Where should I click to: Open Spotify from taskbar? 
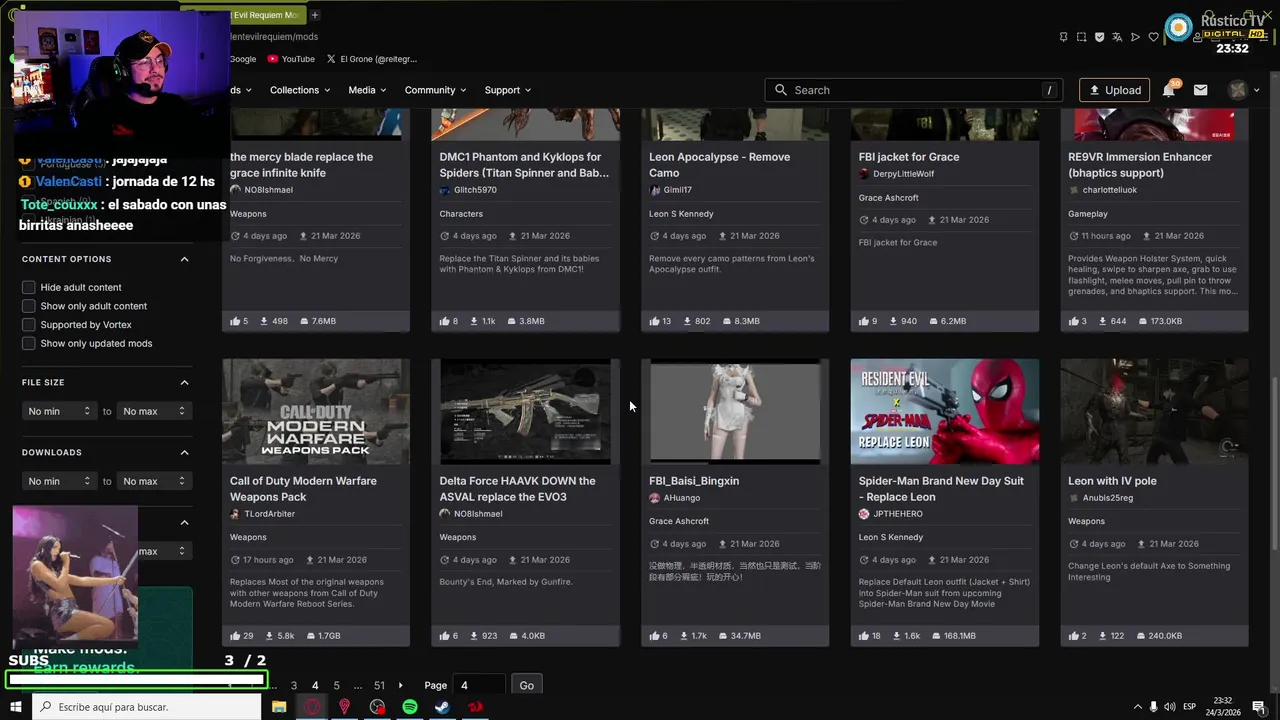[x=410, y=707]
